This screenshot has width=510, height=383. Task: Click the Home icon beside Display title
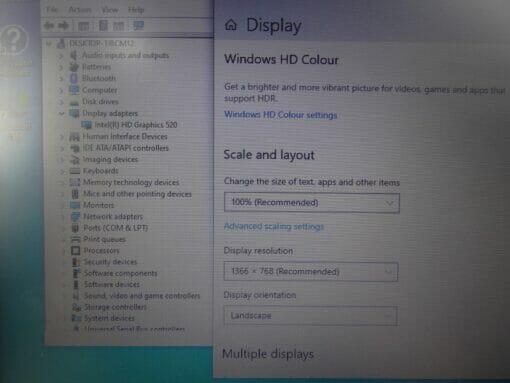click(231, 25)
